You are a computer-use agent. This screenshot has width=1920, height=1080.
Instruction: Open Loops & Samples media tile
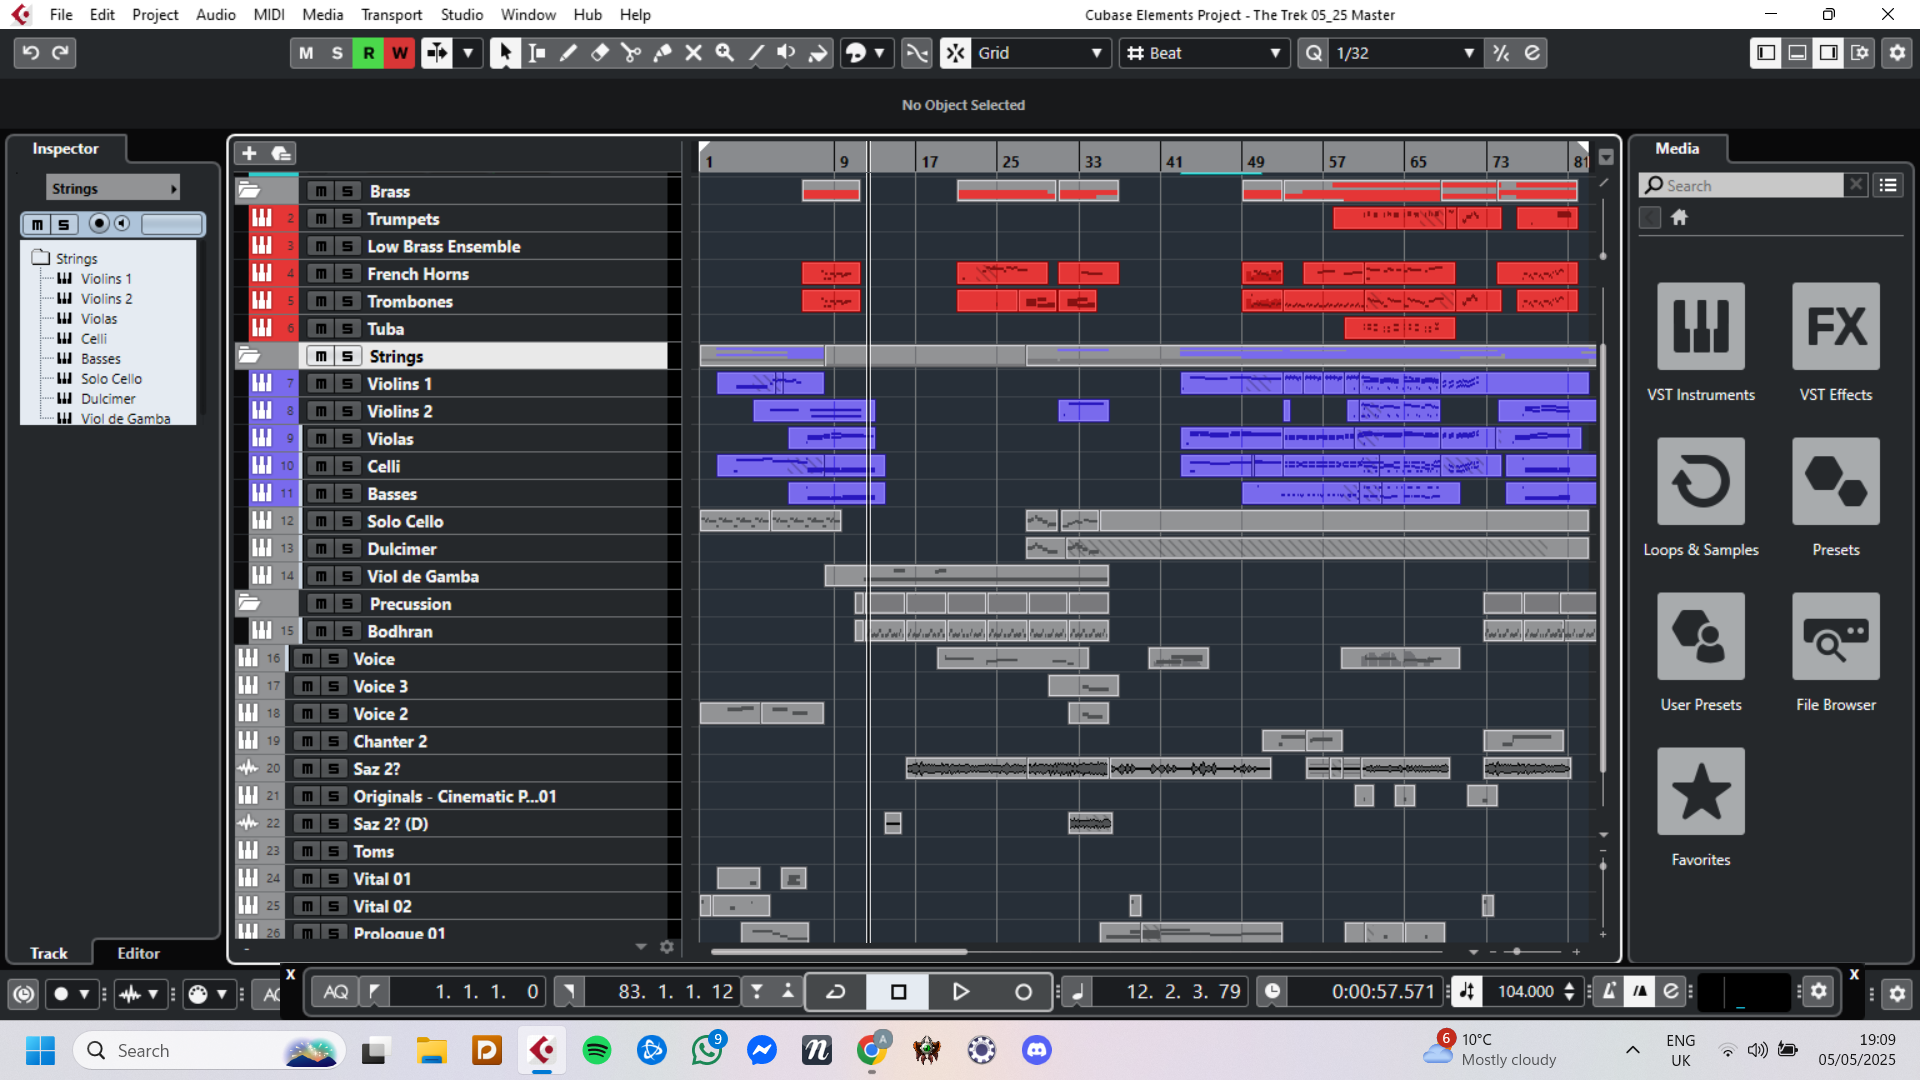pos(1700,482)
